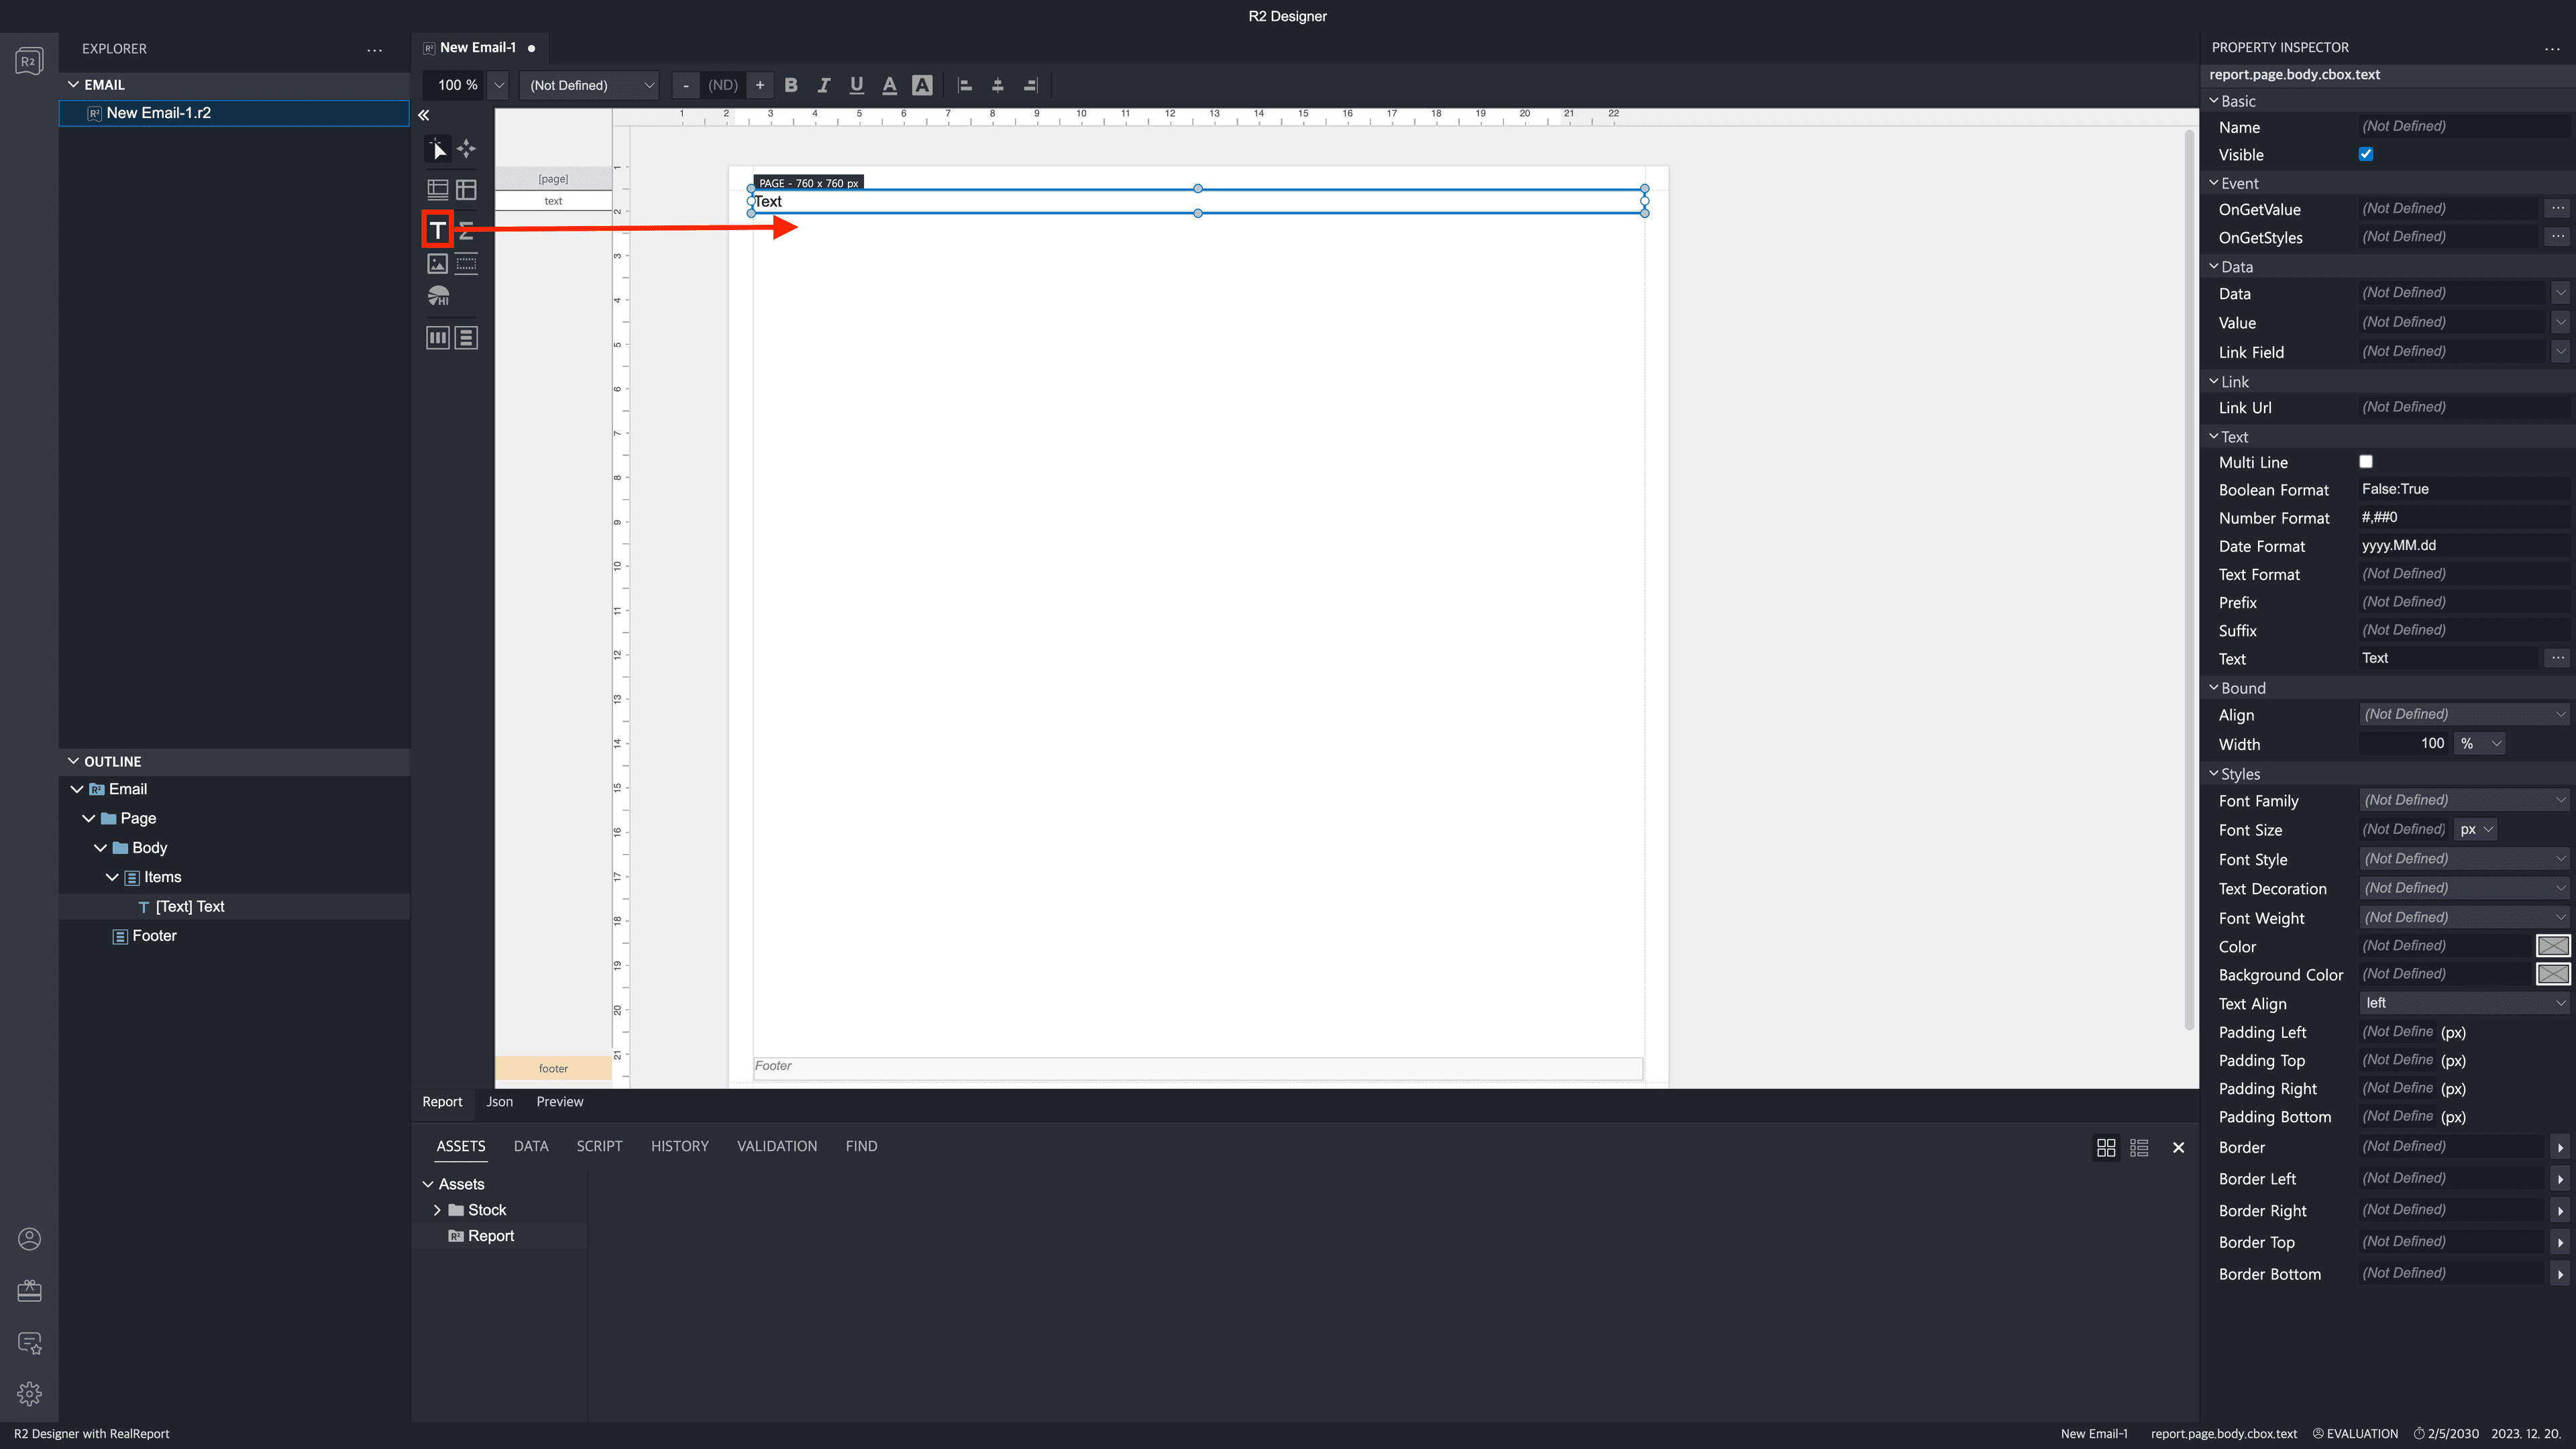Toggle bold formatting
The width and height of the screenshot is (2576, 1449).
(x=791, y=85)
